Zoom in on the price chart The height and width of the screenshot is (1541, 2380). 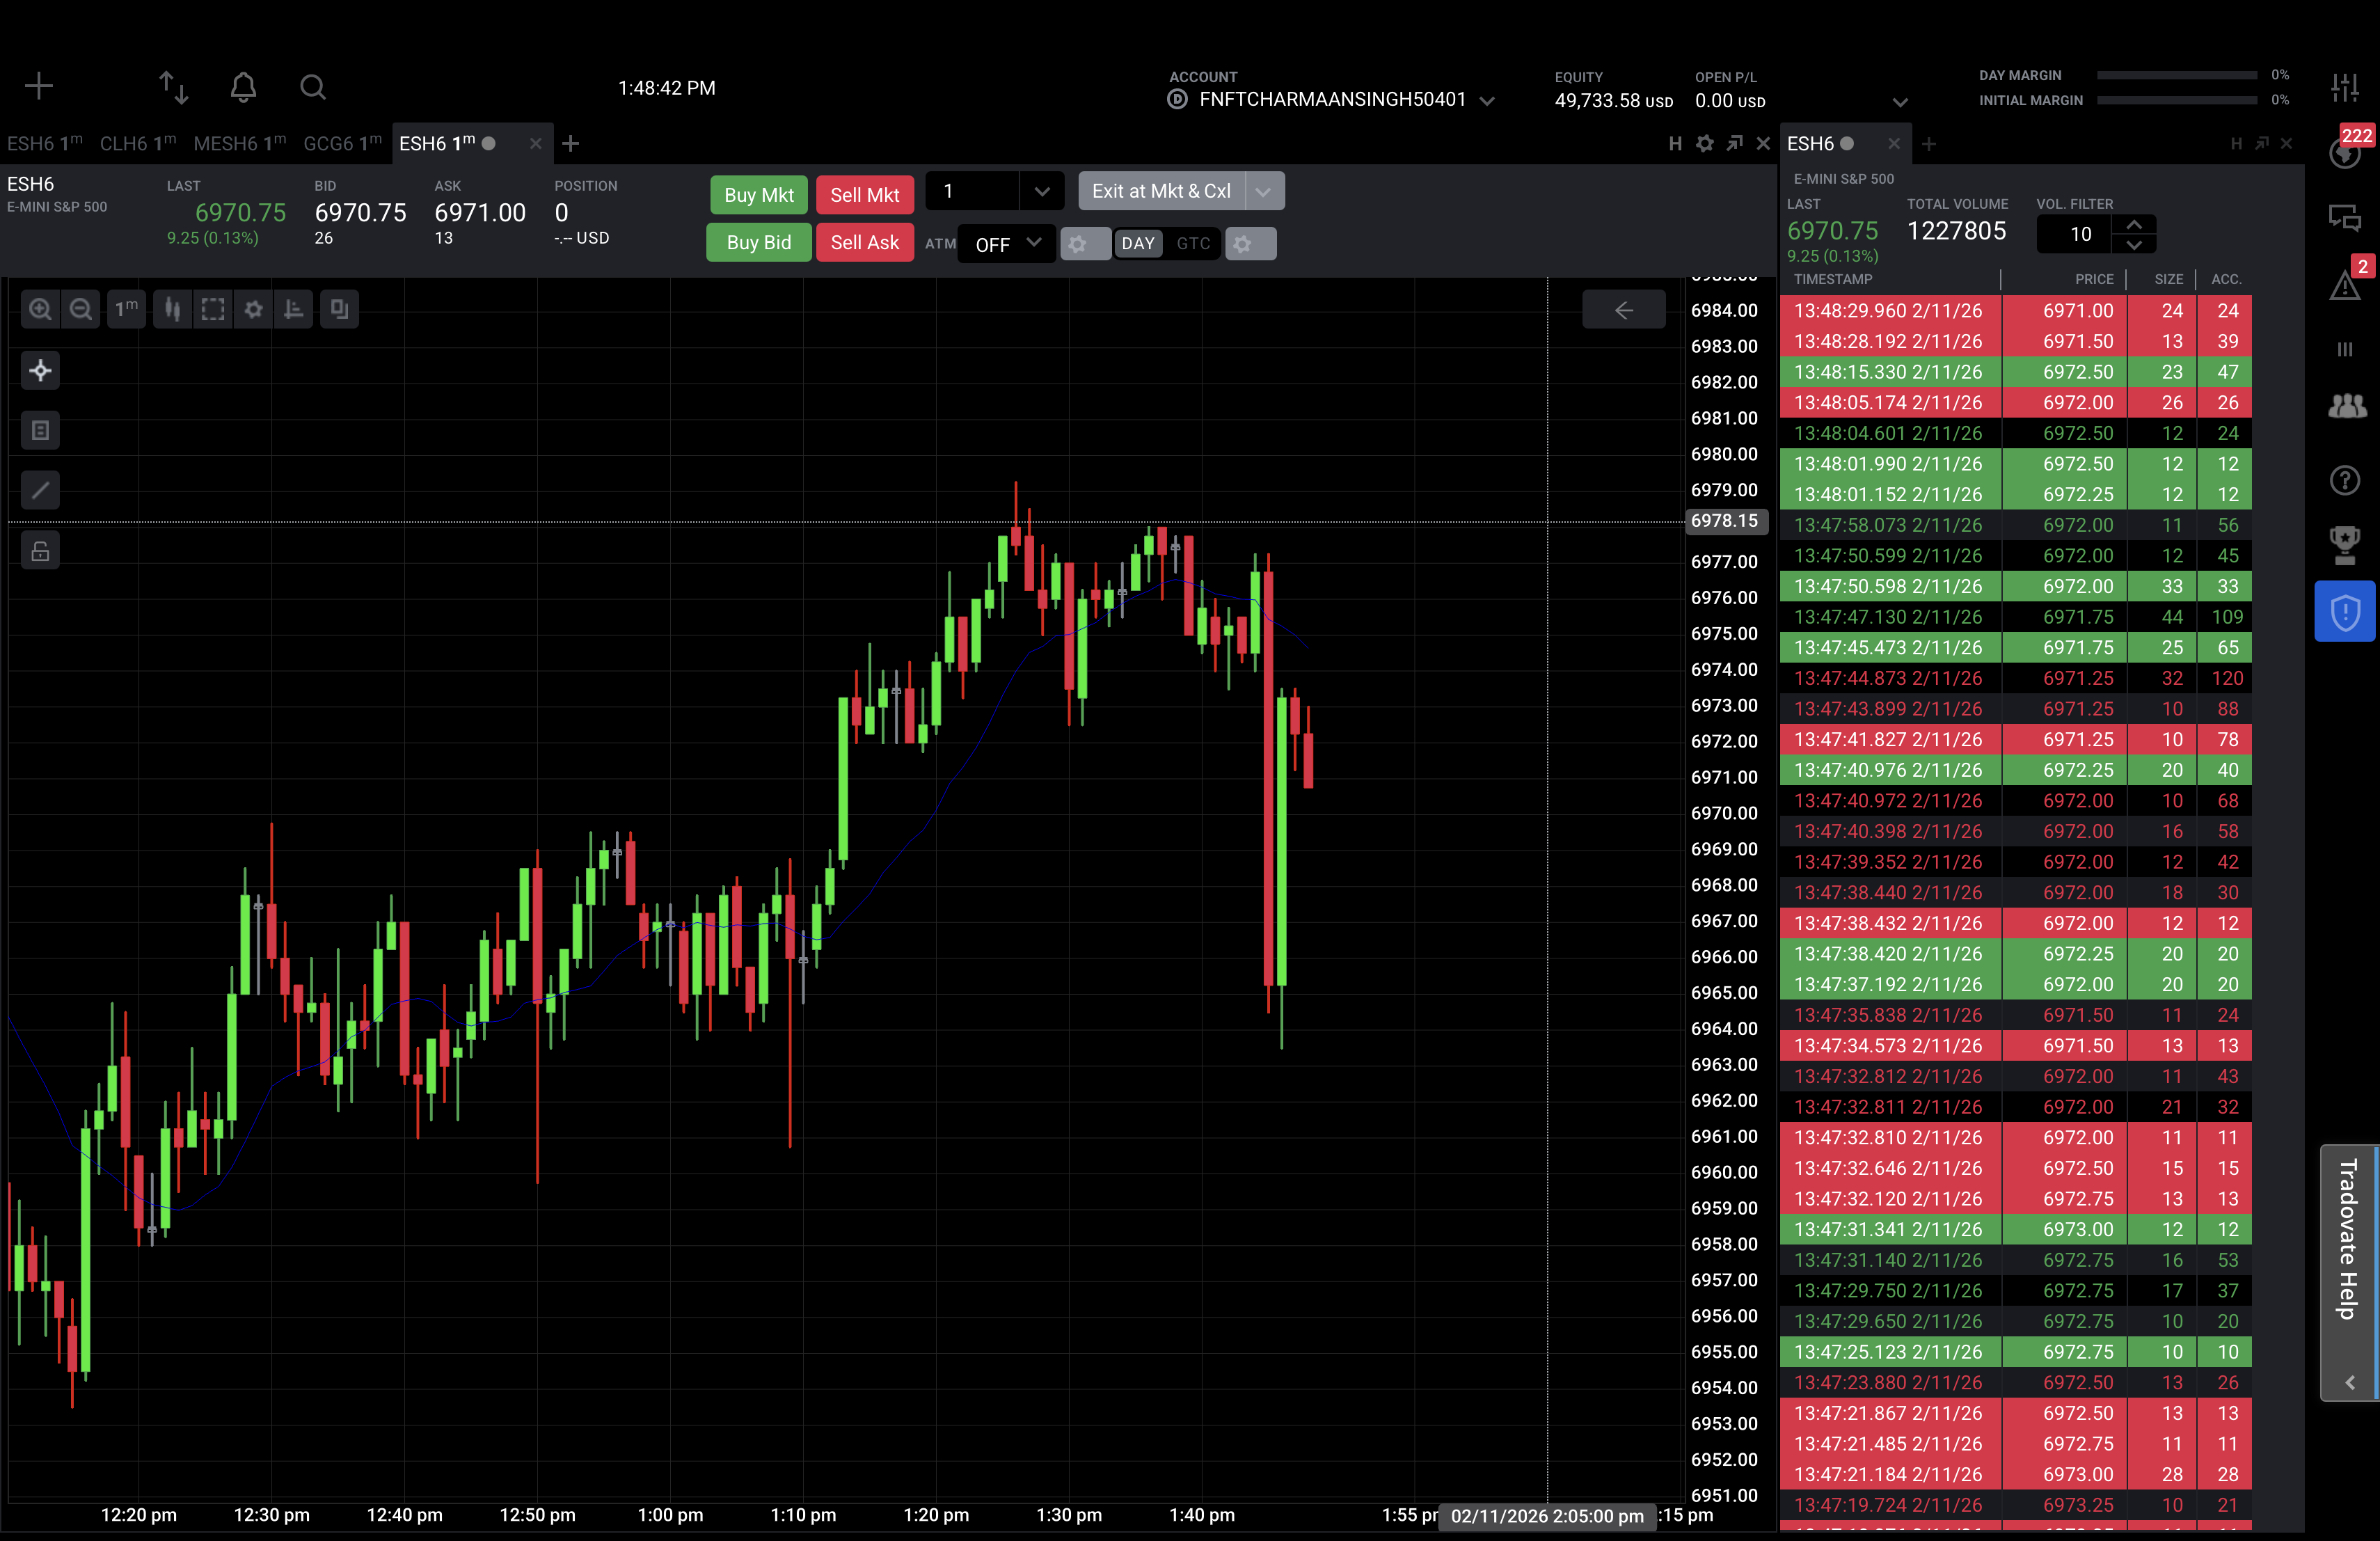[x=40, y=309]
